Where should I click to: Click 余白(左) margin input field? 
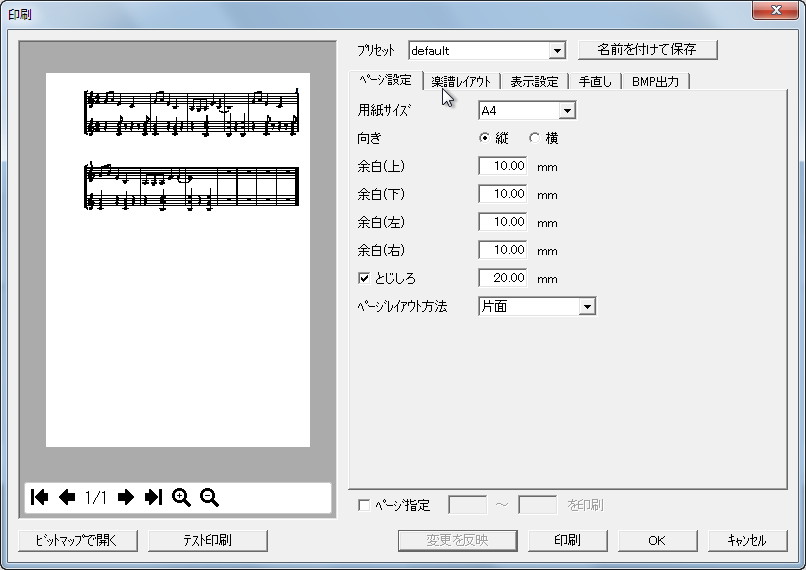[x=503, y=222]
